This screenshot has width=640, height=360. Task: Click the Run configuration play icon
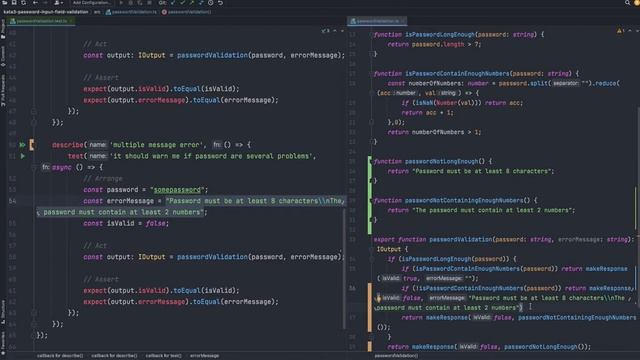click(121, 2)
